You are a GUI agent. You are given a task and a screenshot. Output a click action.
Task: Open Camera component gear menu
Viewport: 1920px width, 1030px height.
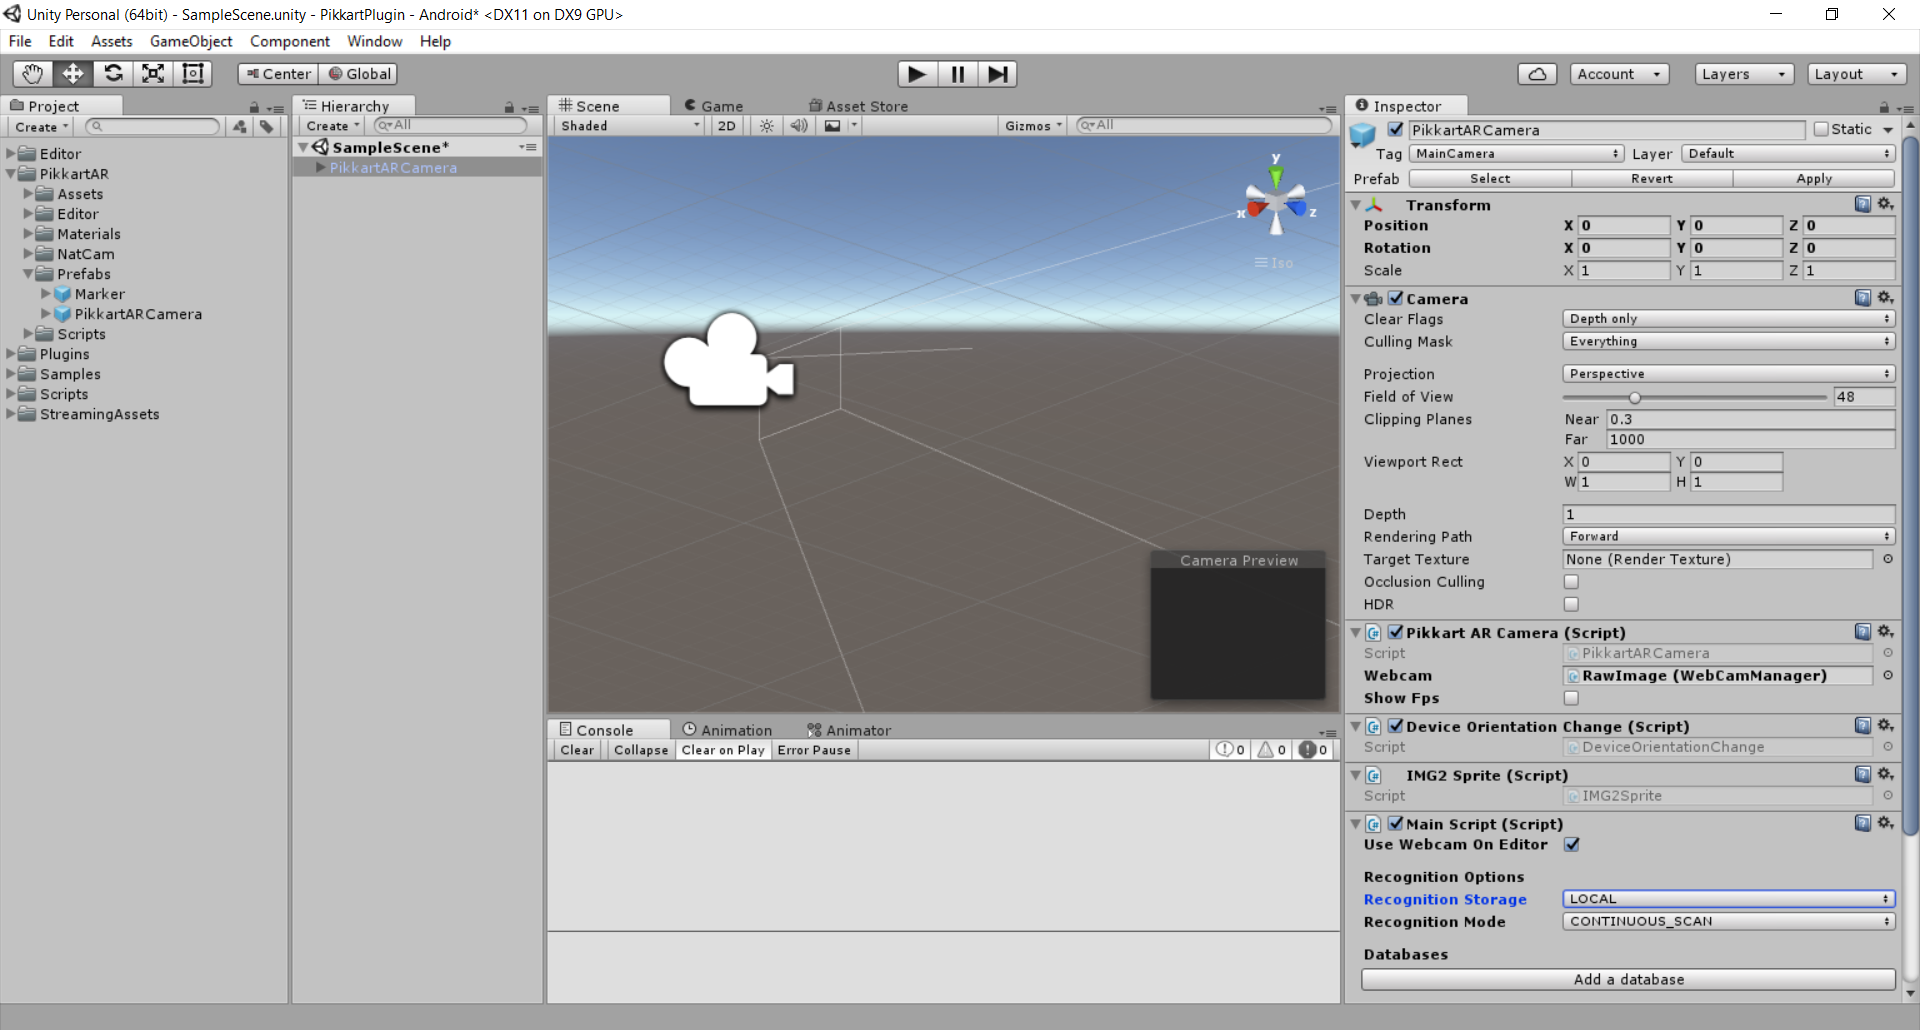pyautogui.click(x=1885, y=298)
